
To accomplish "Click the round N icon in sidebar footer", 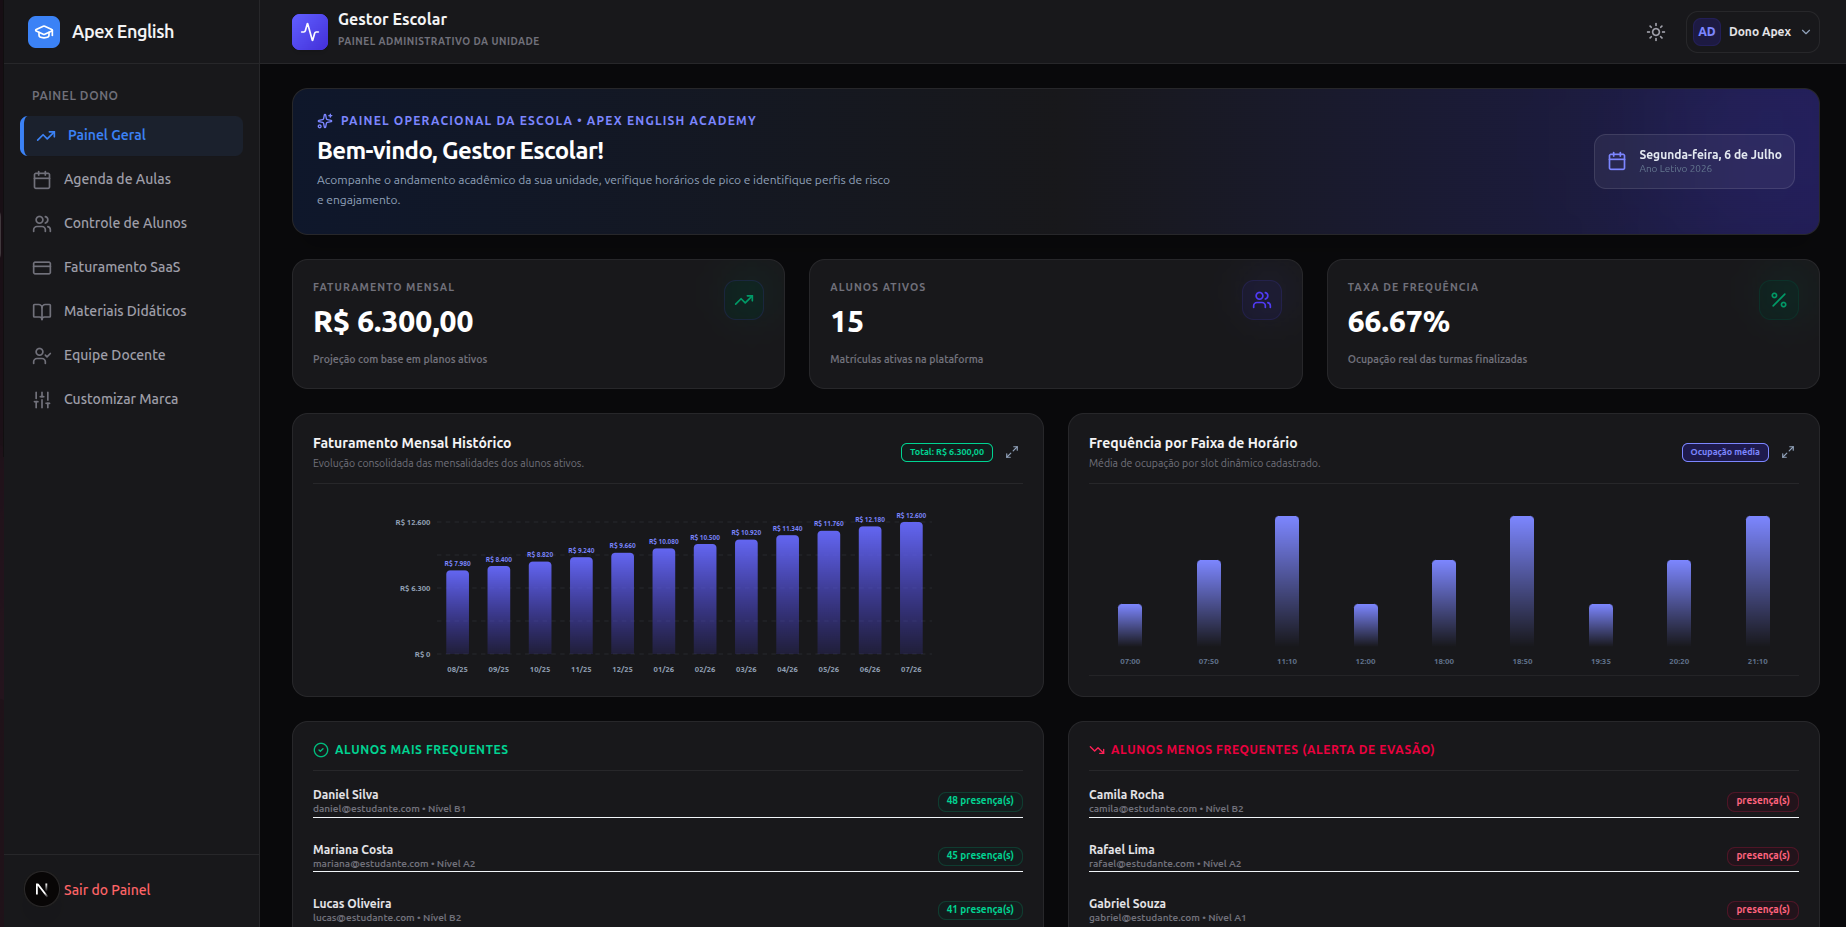I will click(42, 889).
